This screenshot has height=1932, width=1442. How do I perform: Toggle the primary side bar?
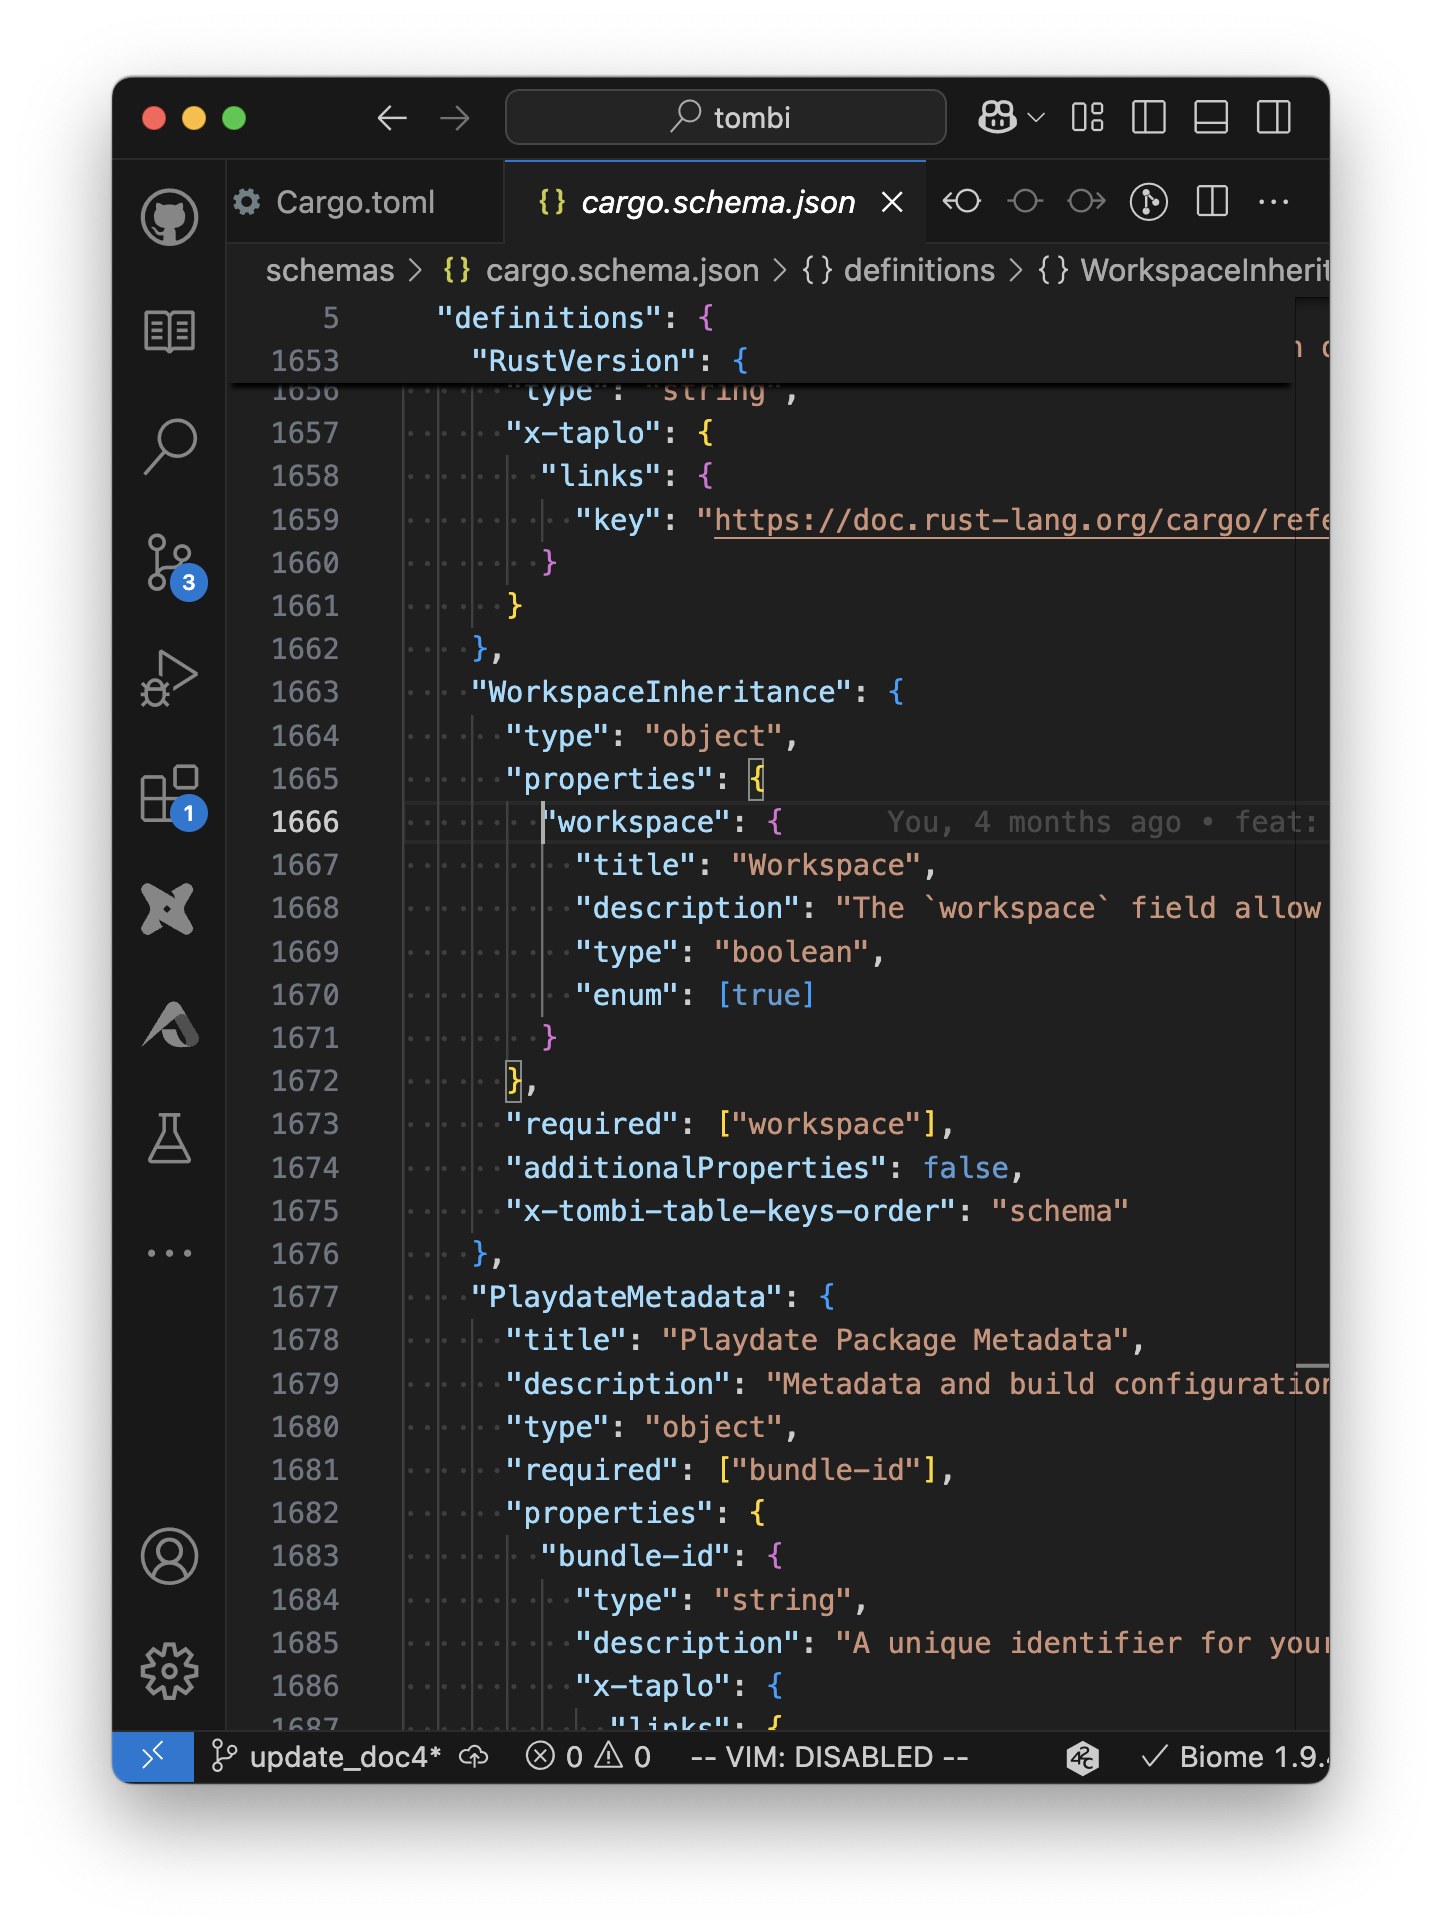[1149, 117]
